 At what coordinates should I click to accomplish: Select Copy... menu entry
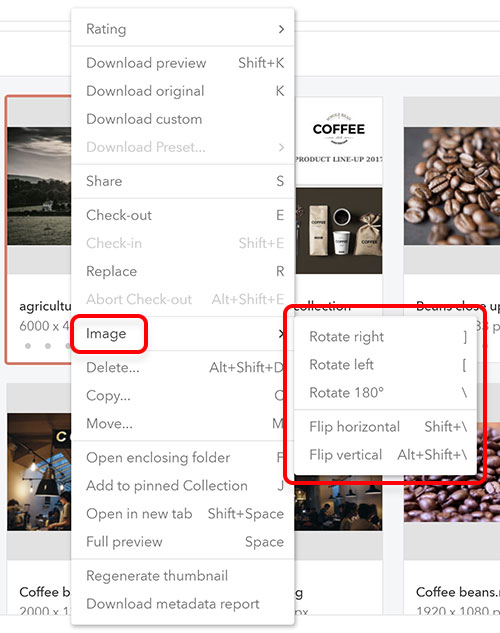click(183, 396)
